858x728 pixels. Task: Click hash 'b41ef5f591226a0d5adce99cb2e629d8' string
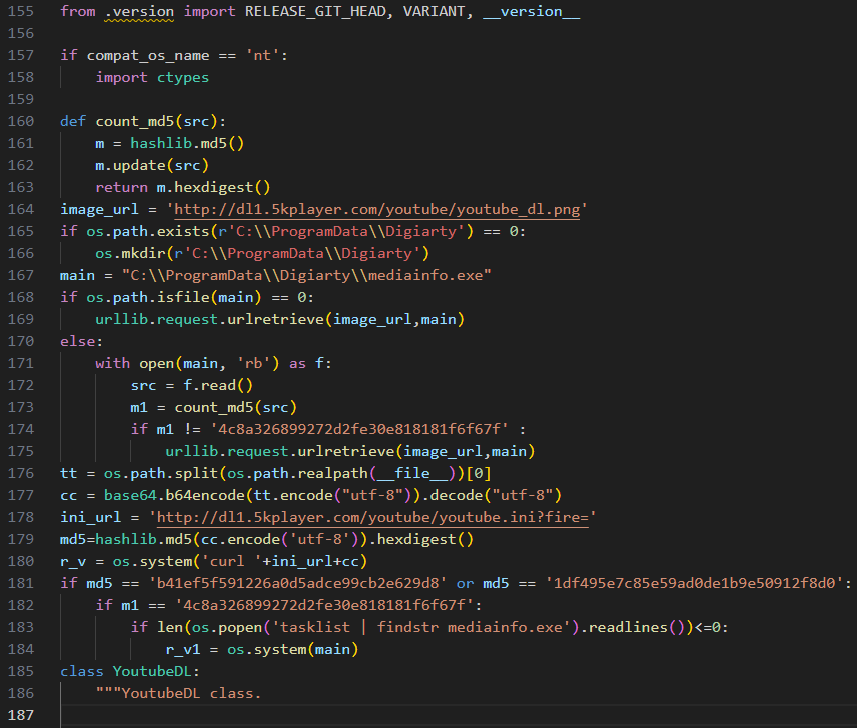coord(298,583)
